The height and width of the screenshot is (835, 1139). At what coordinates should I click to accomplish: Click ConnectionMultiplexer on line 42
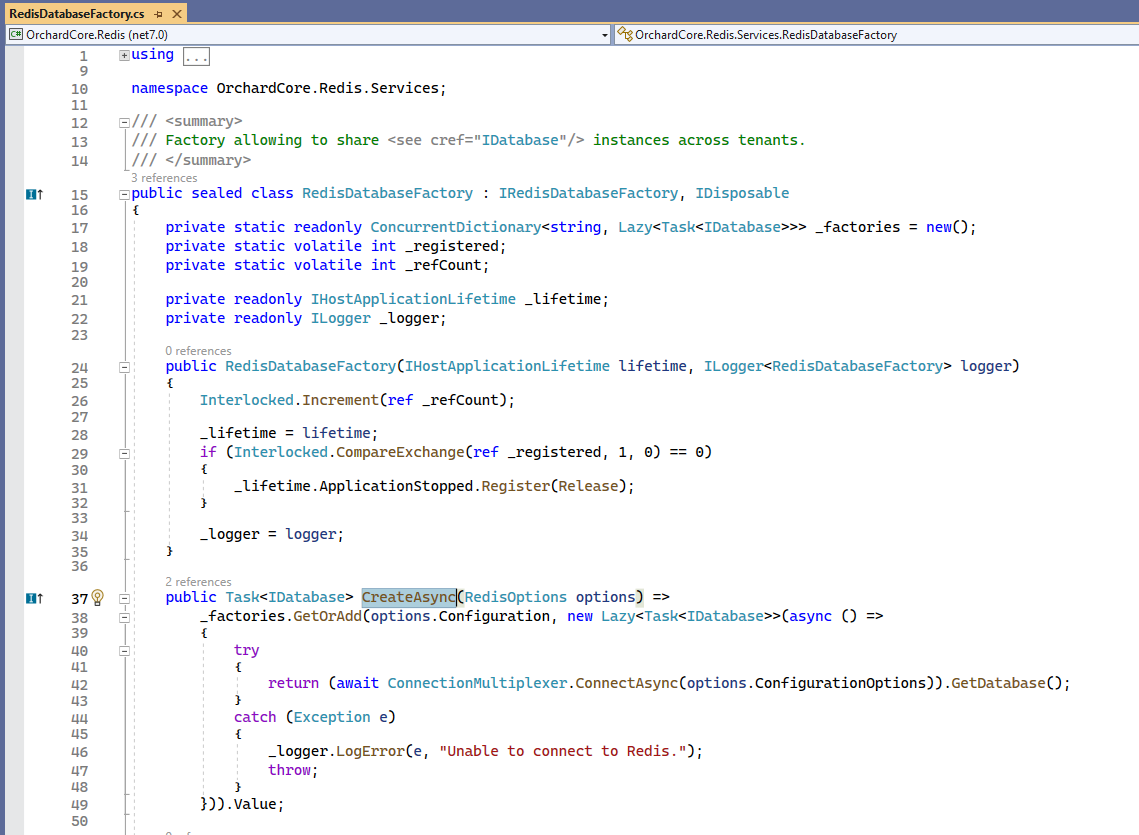click(477, 683)
